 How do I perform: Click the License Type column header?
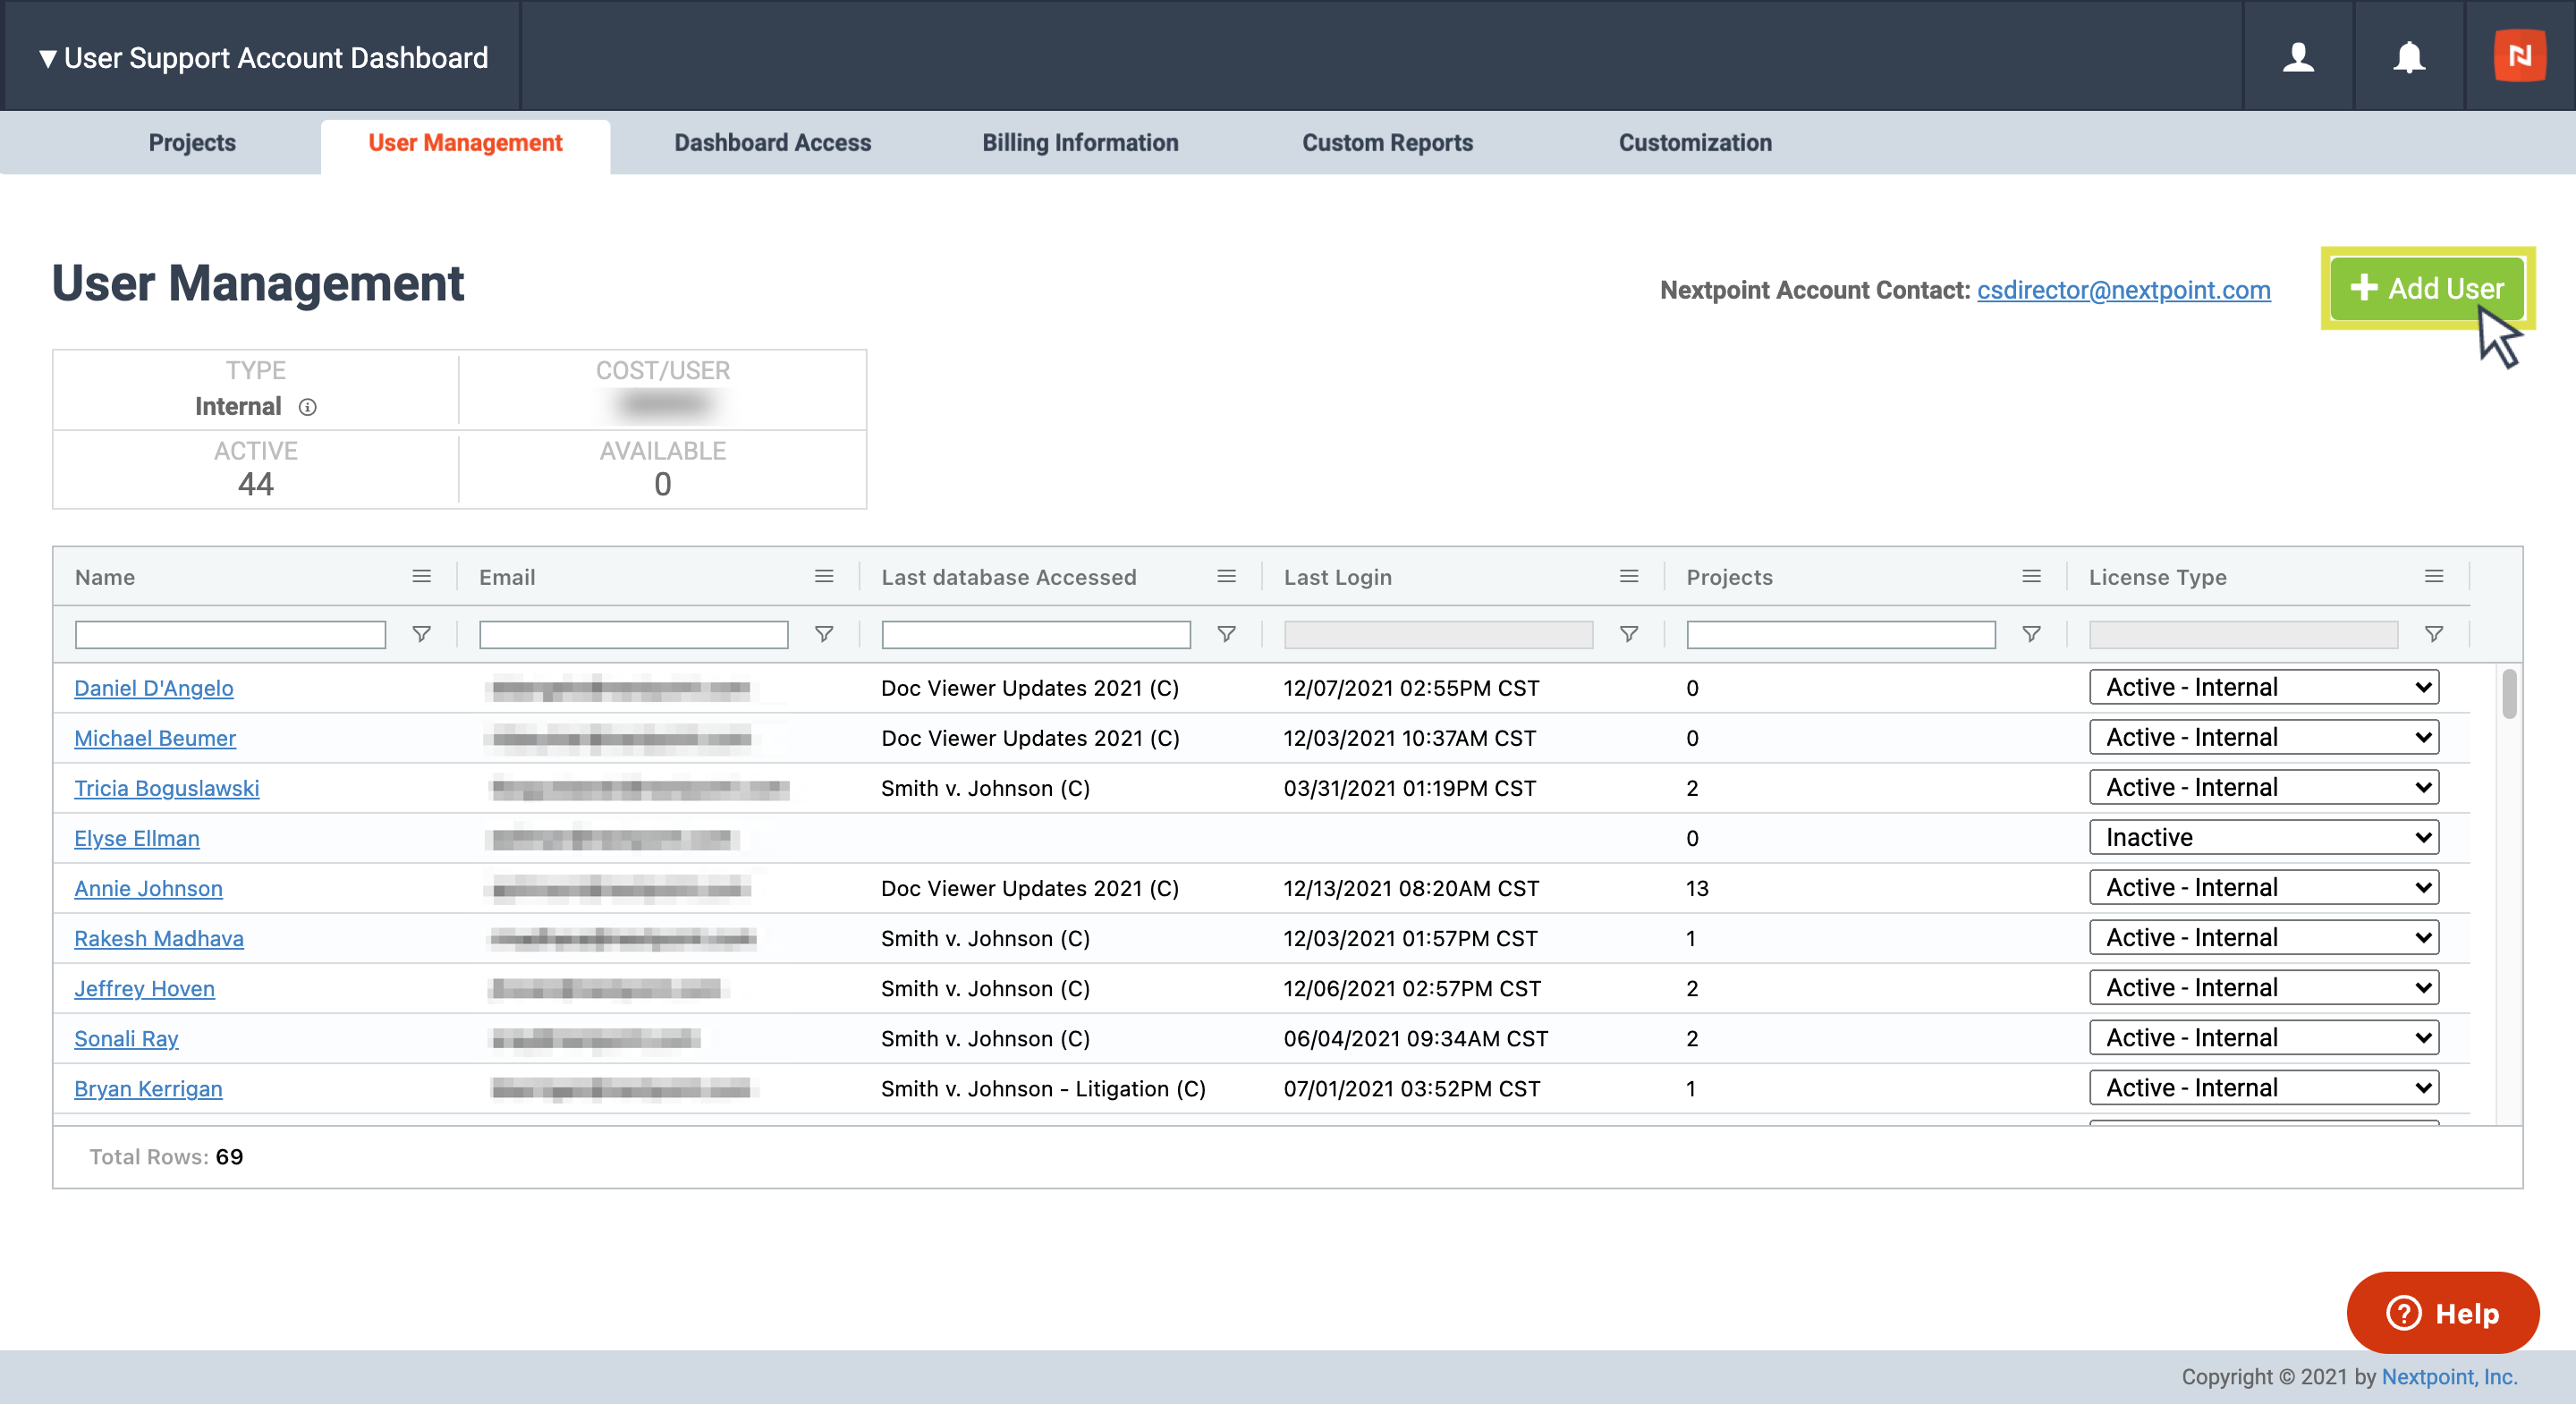pyautogui.click(x=2157, y=577)
